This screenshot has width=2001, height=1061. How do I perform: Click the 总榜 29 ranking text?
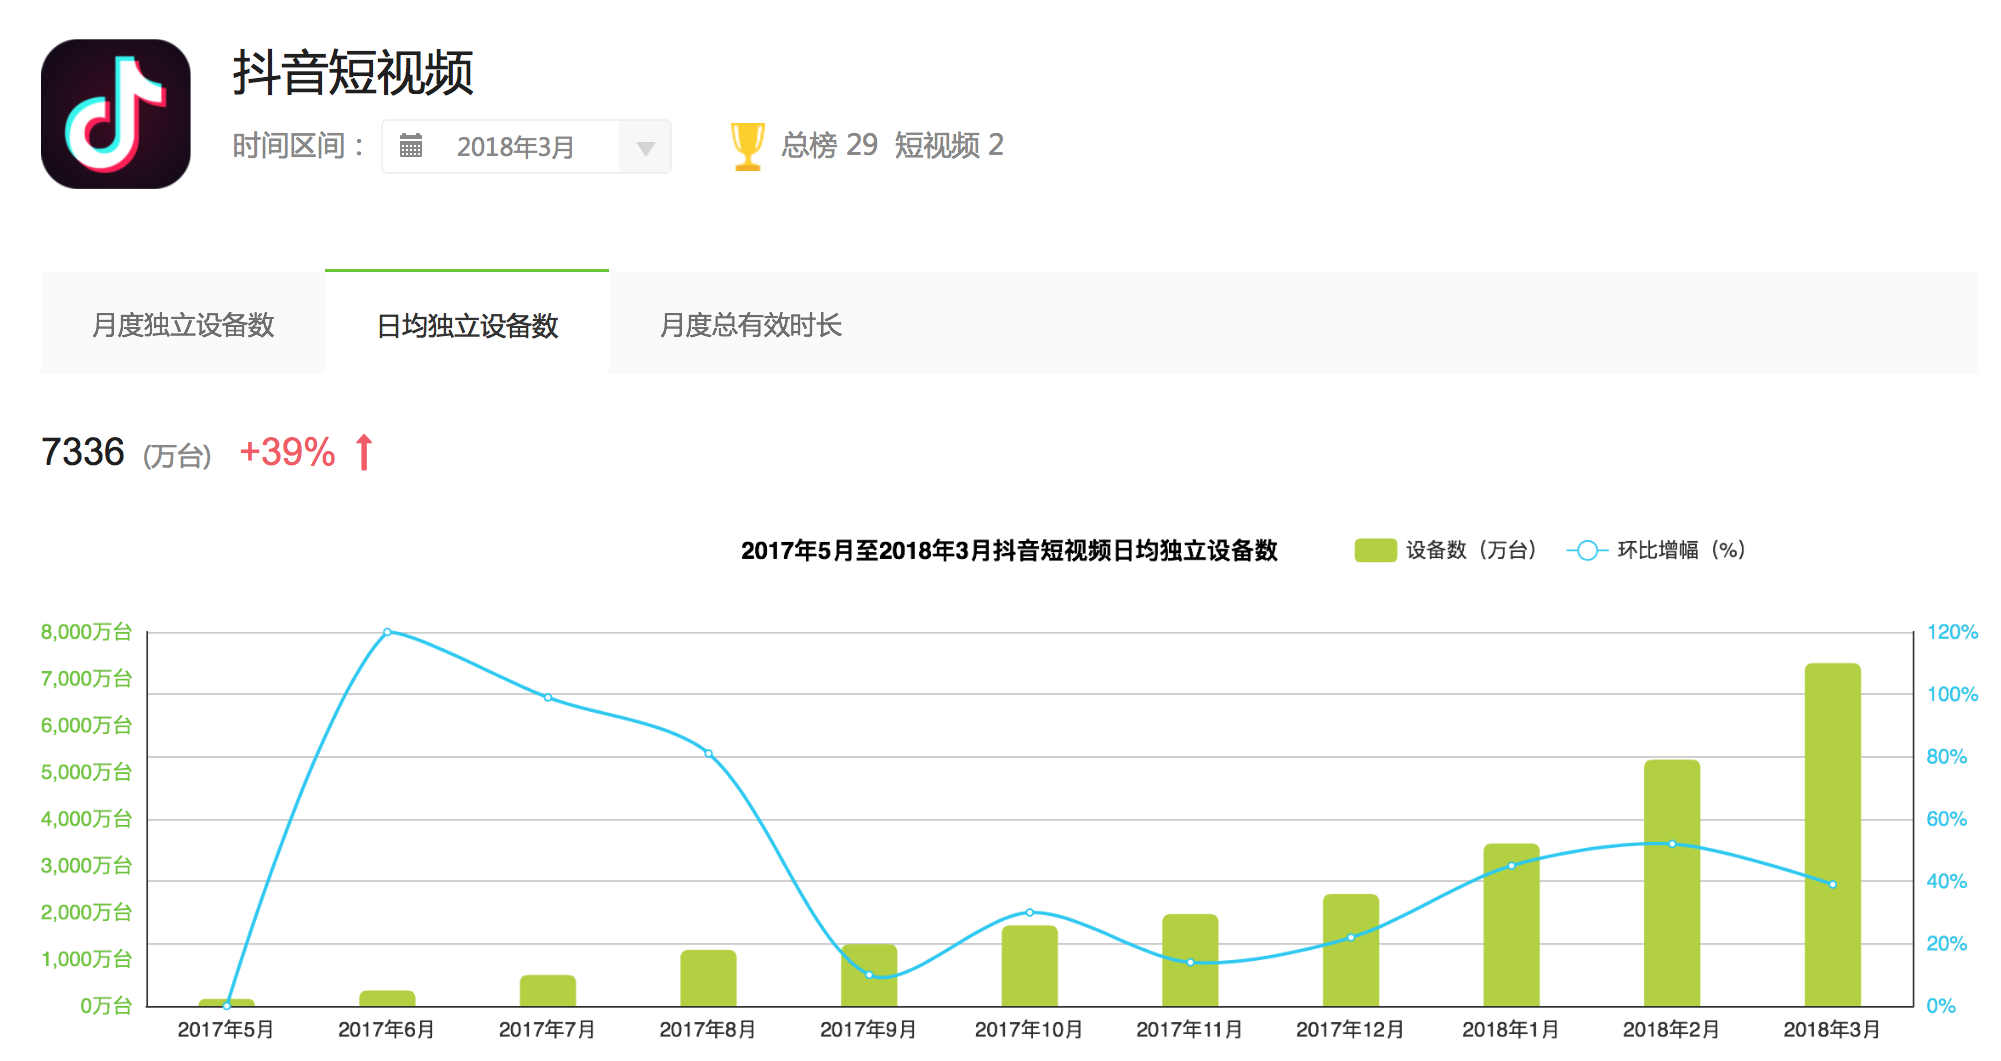point(829,146)
